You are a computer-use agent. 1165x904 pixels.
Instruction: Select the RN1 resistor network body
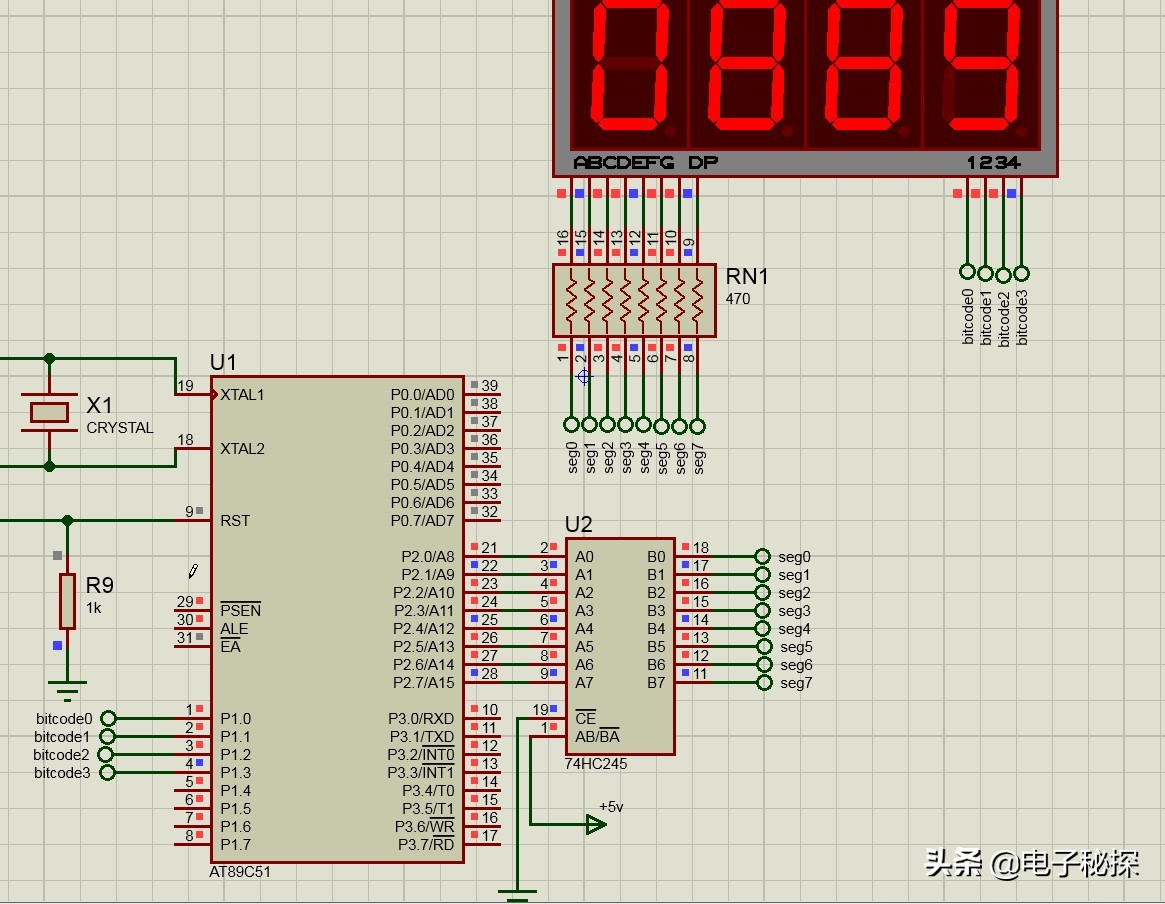click(634, 300)
